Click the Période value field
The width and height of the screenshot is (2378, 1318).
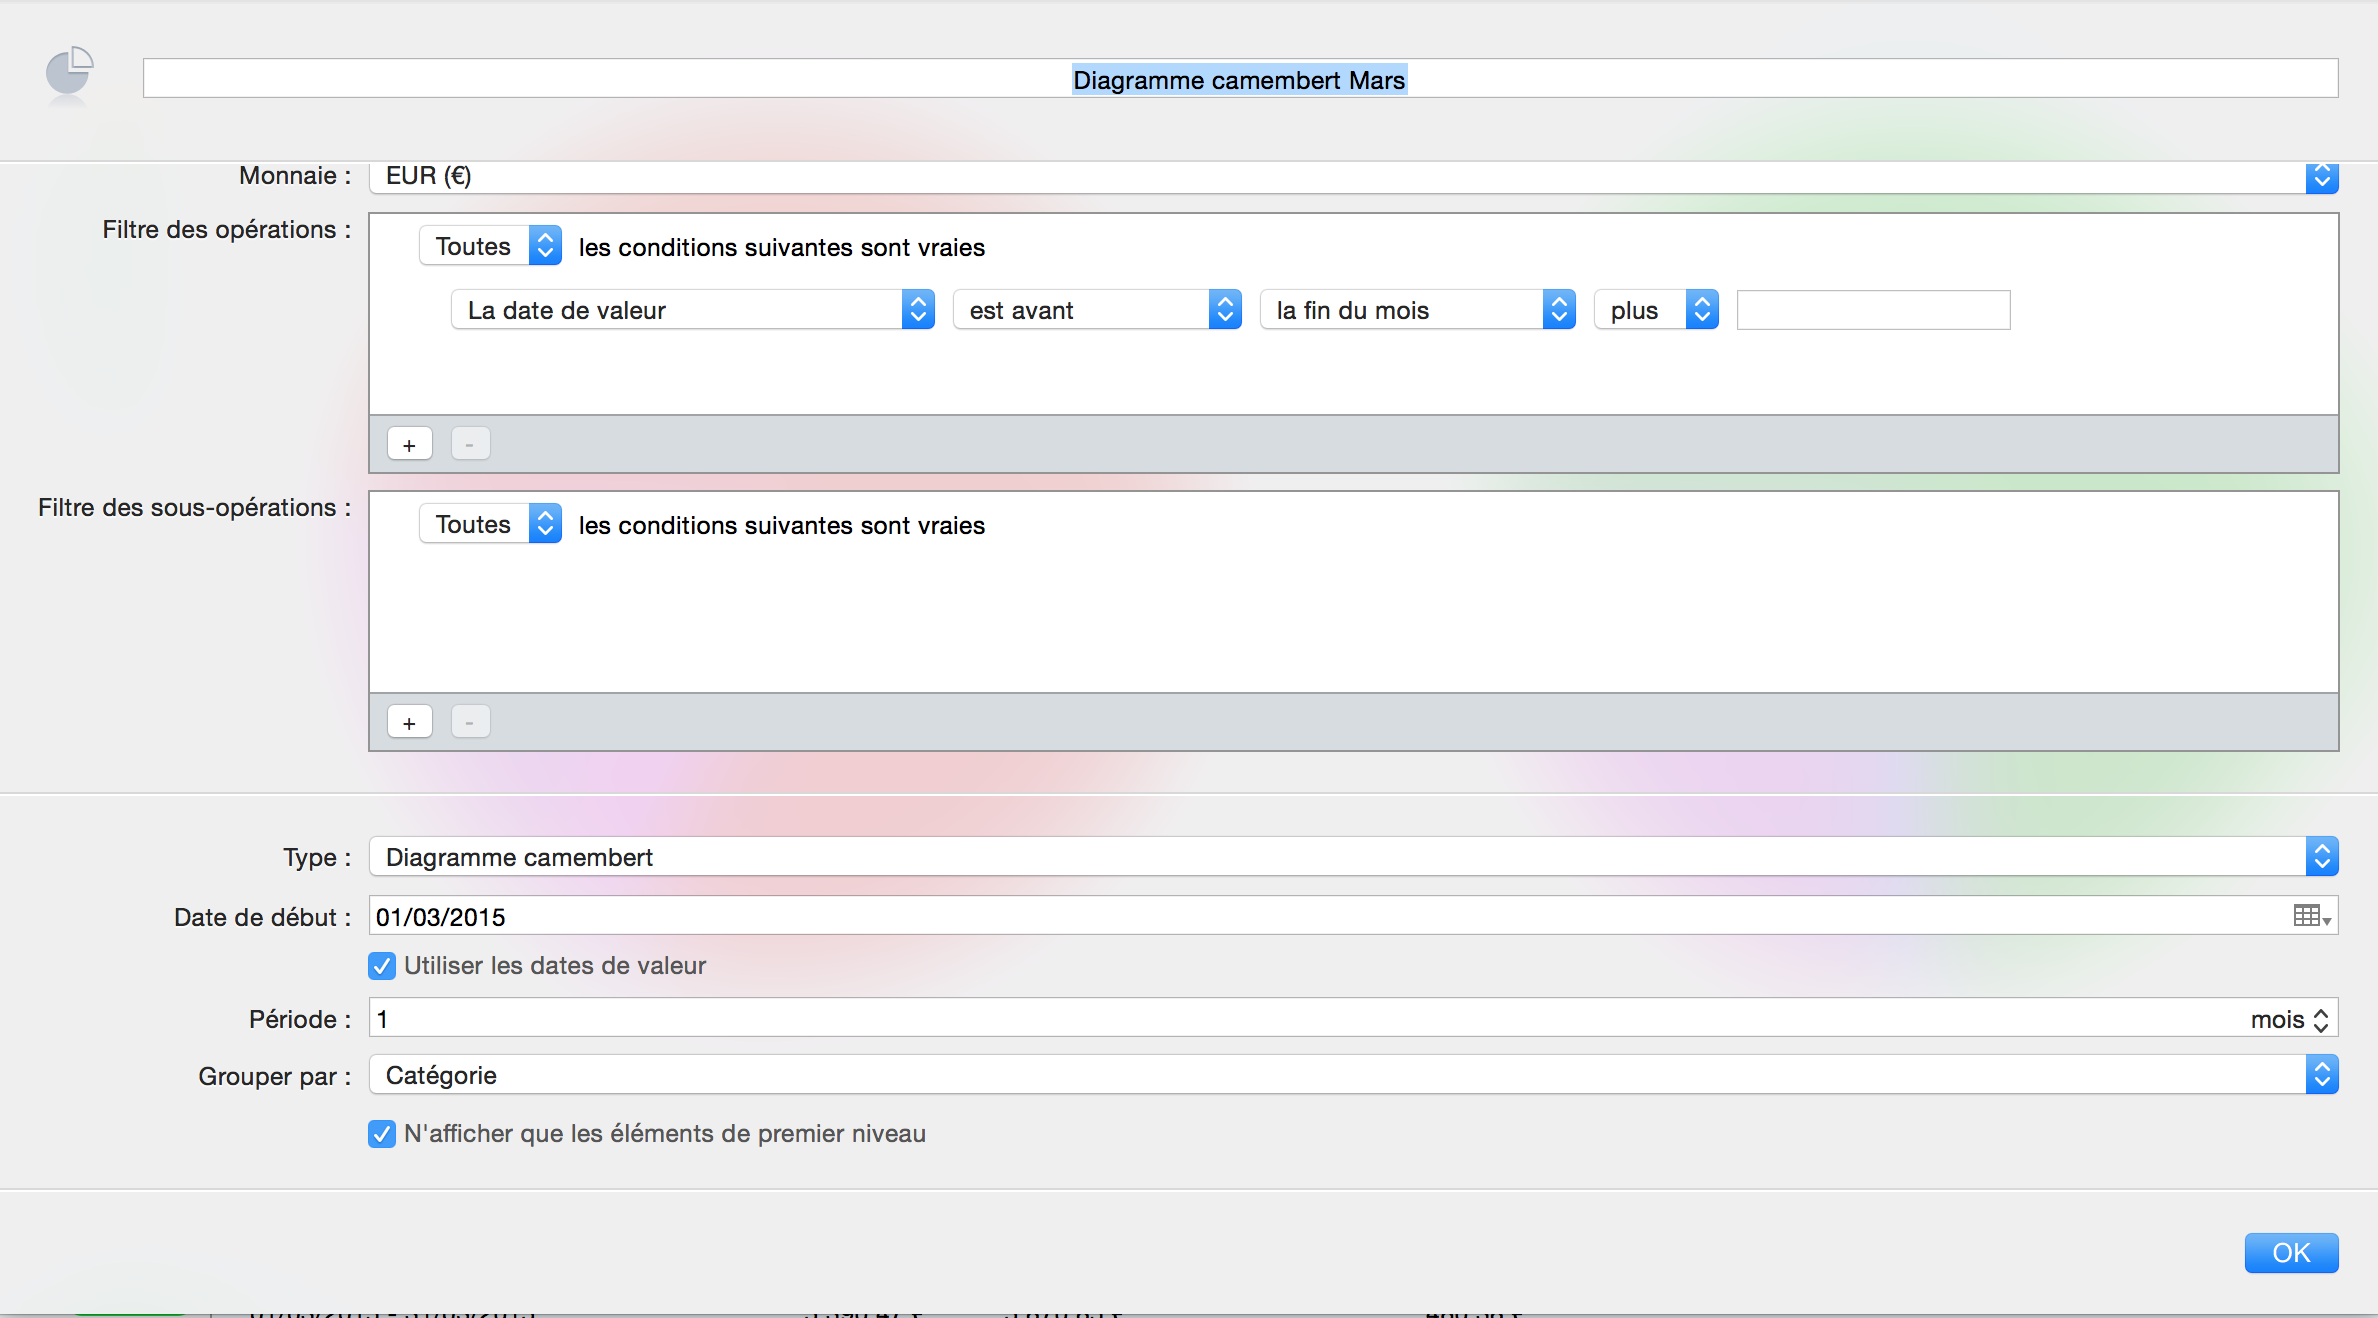(x=1200, y=1019)
